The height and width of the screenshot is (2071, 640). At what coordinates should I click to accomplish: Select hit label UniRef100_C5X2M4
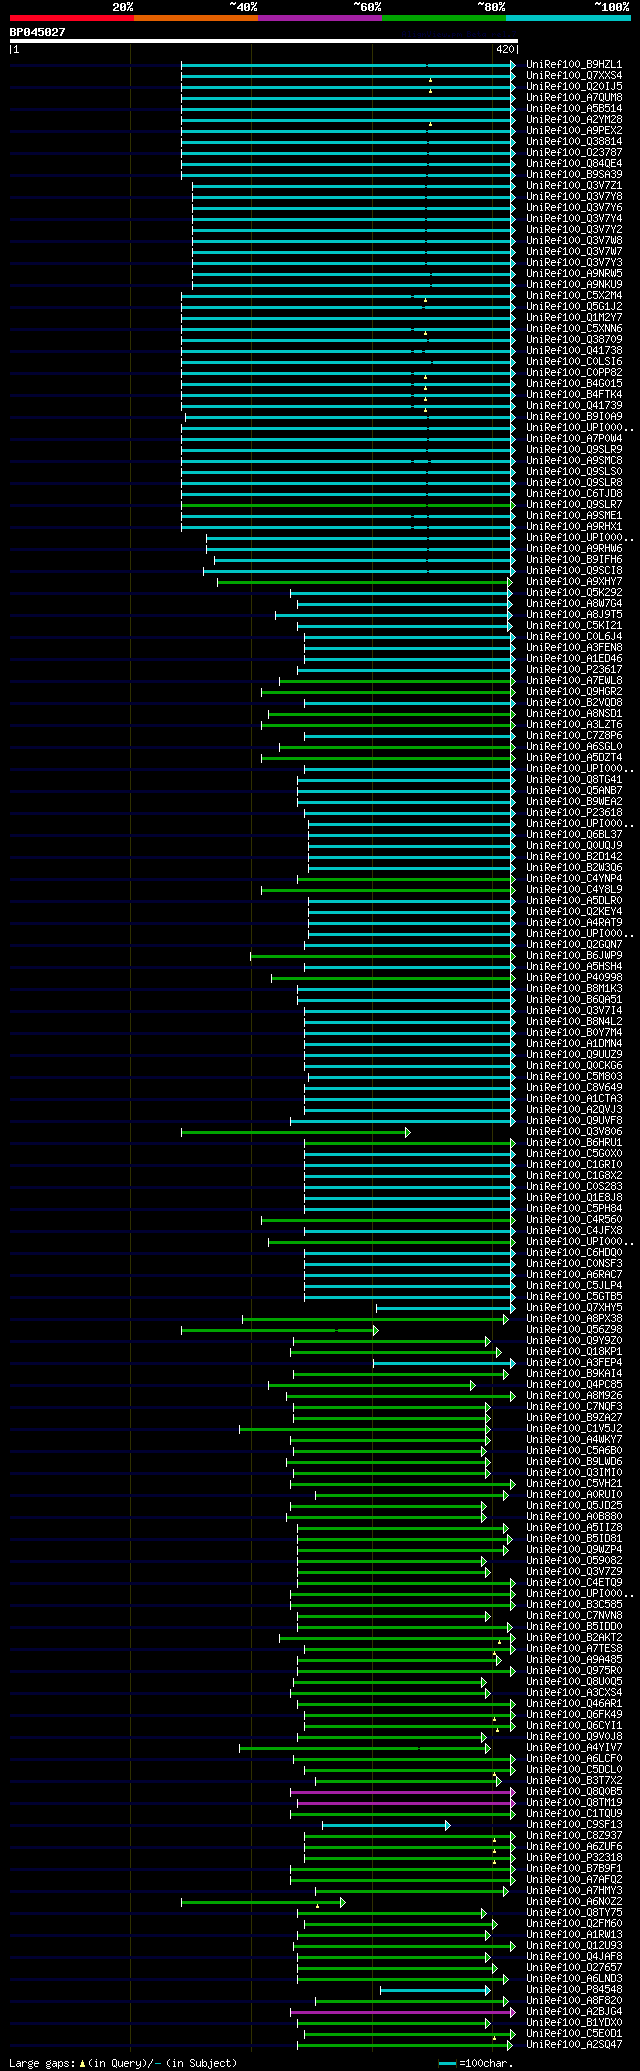[574, 295]
